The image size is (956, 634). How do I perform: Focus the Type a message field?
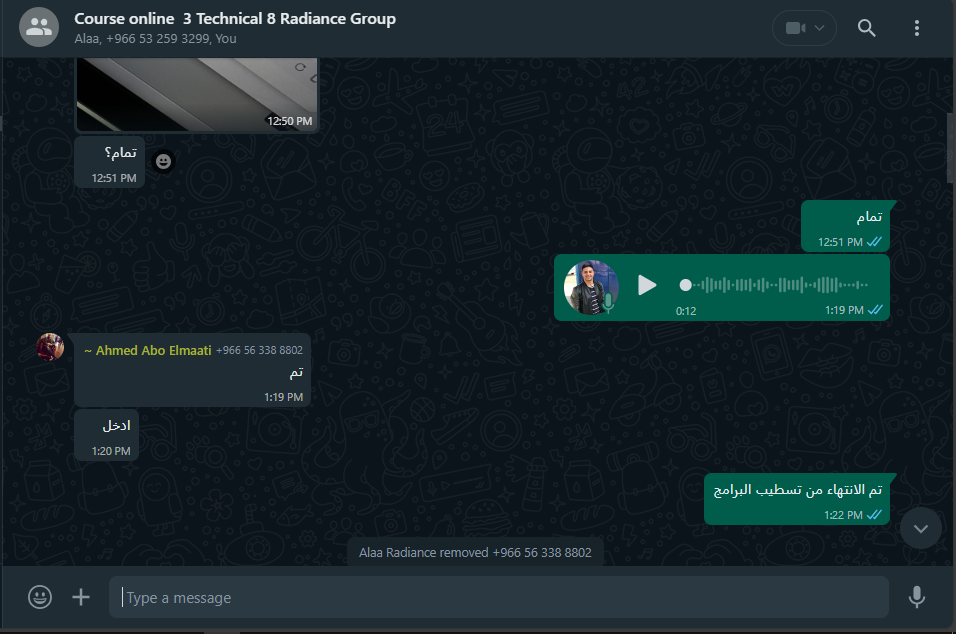click(x=498, y=597)
